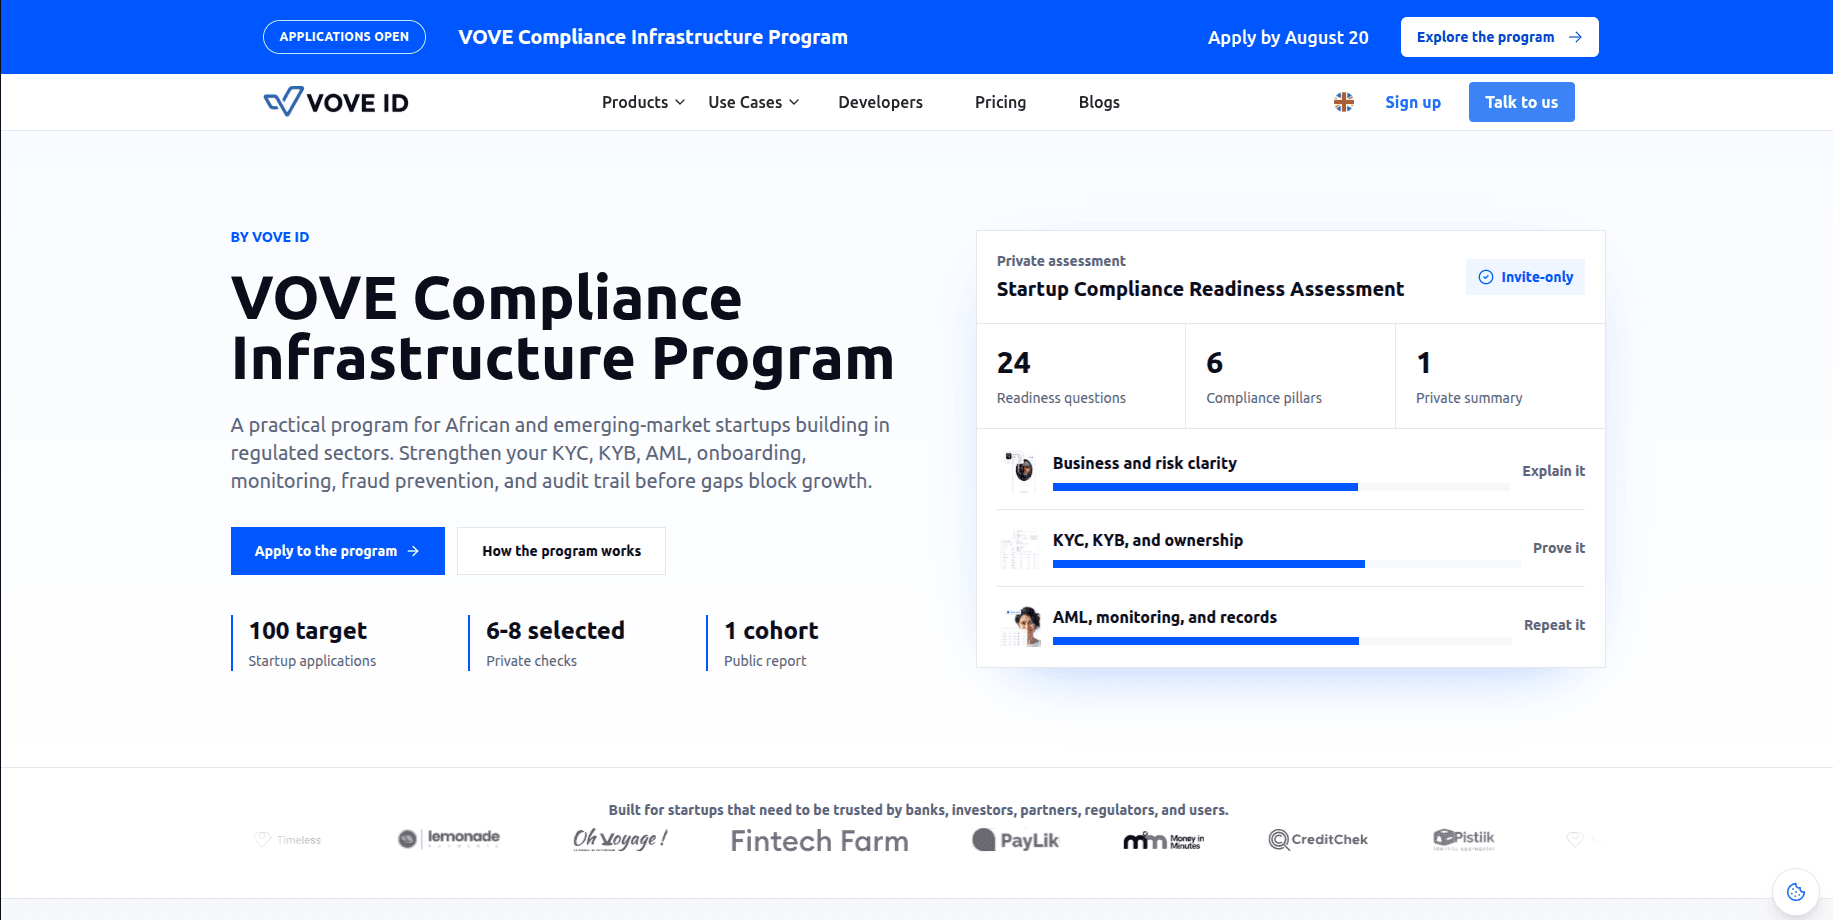The width and height of the screenshot is (1833, 920).
Task: Expand the Use Cases dropdown menu
Action: click(x=753, y=102)
